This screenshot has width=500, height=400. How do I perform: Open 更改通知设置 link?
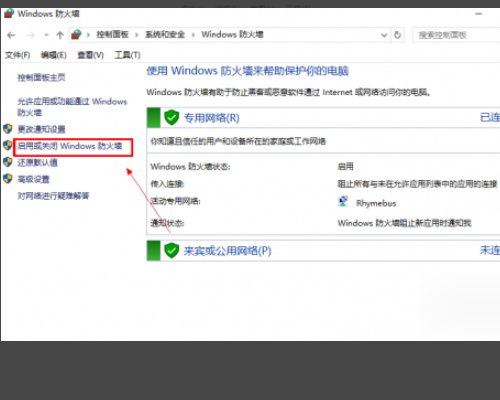41,129
